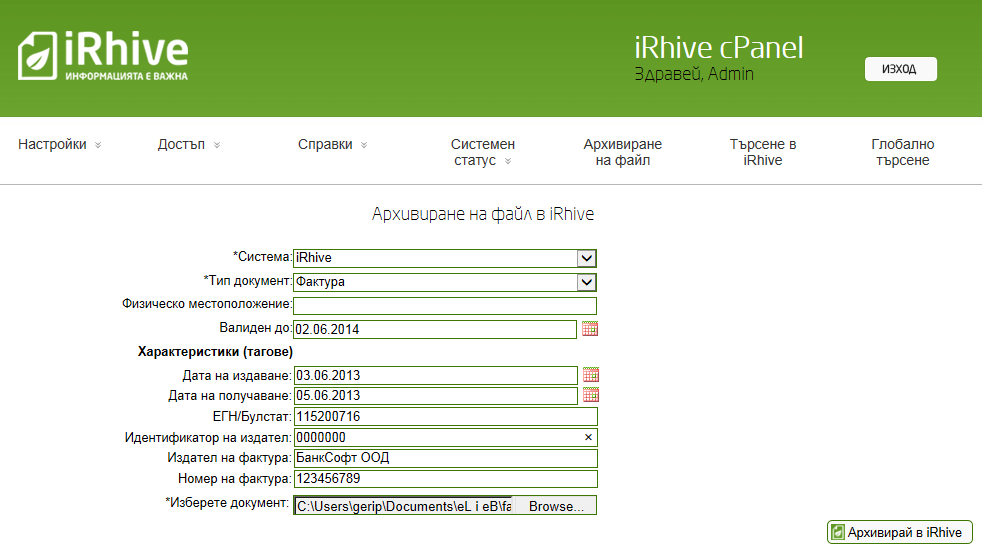Open the Настройки menu
This screenshot has width=982, height=553.
tap(59, 145)
